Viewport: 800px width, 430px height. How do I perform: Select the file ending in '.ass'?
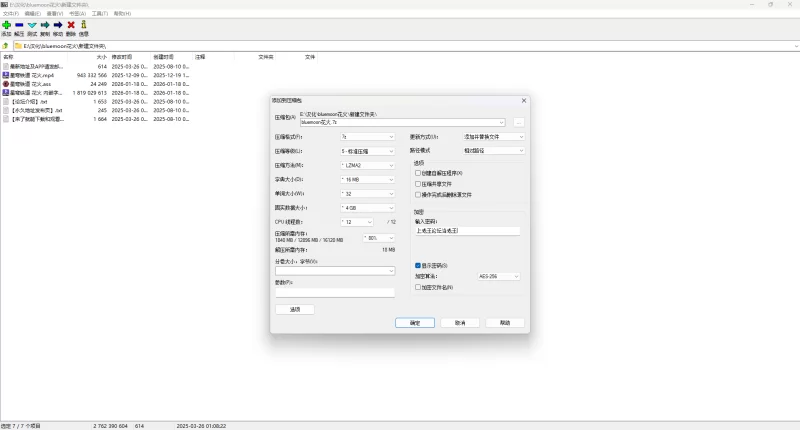31,84
